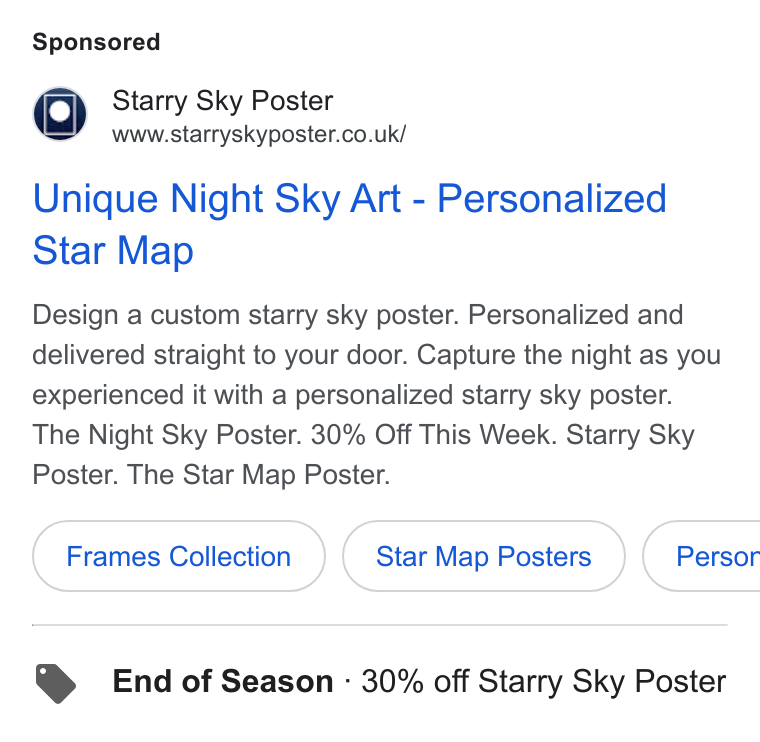Click the delivered straight to your door phrase
The width and height of the screenshot is (760, 742).
[221, 355]
